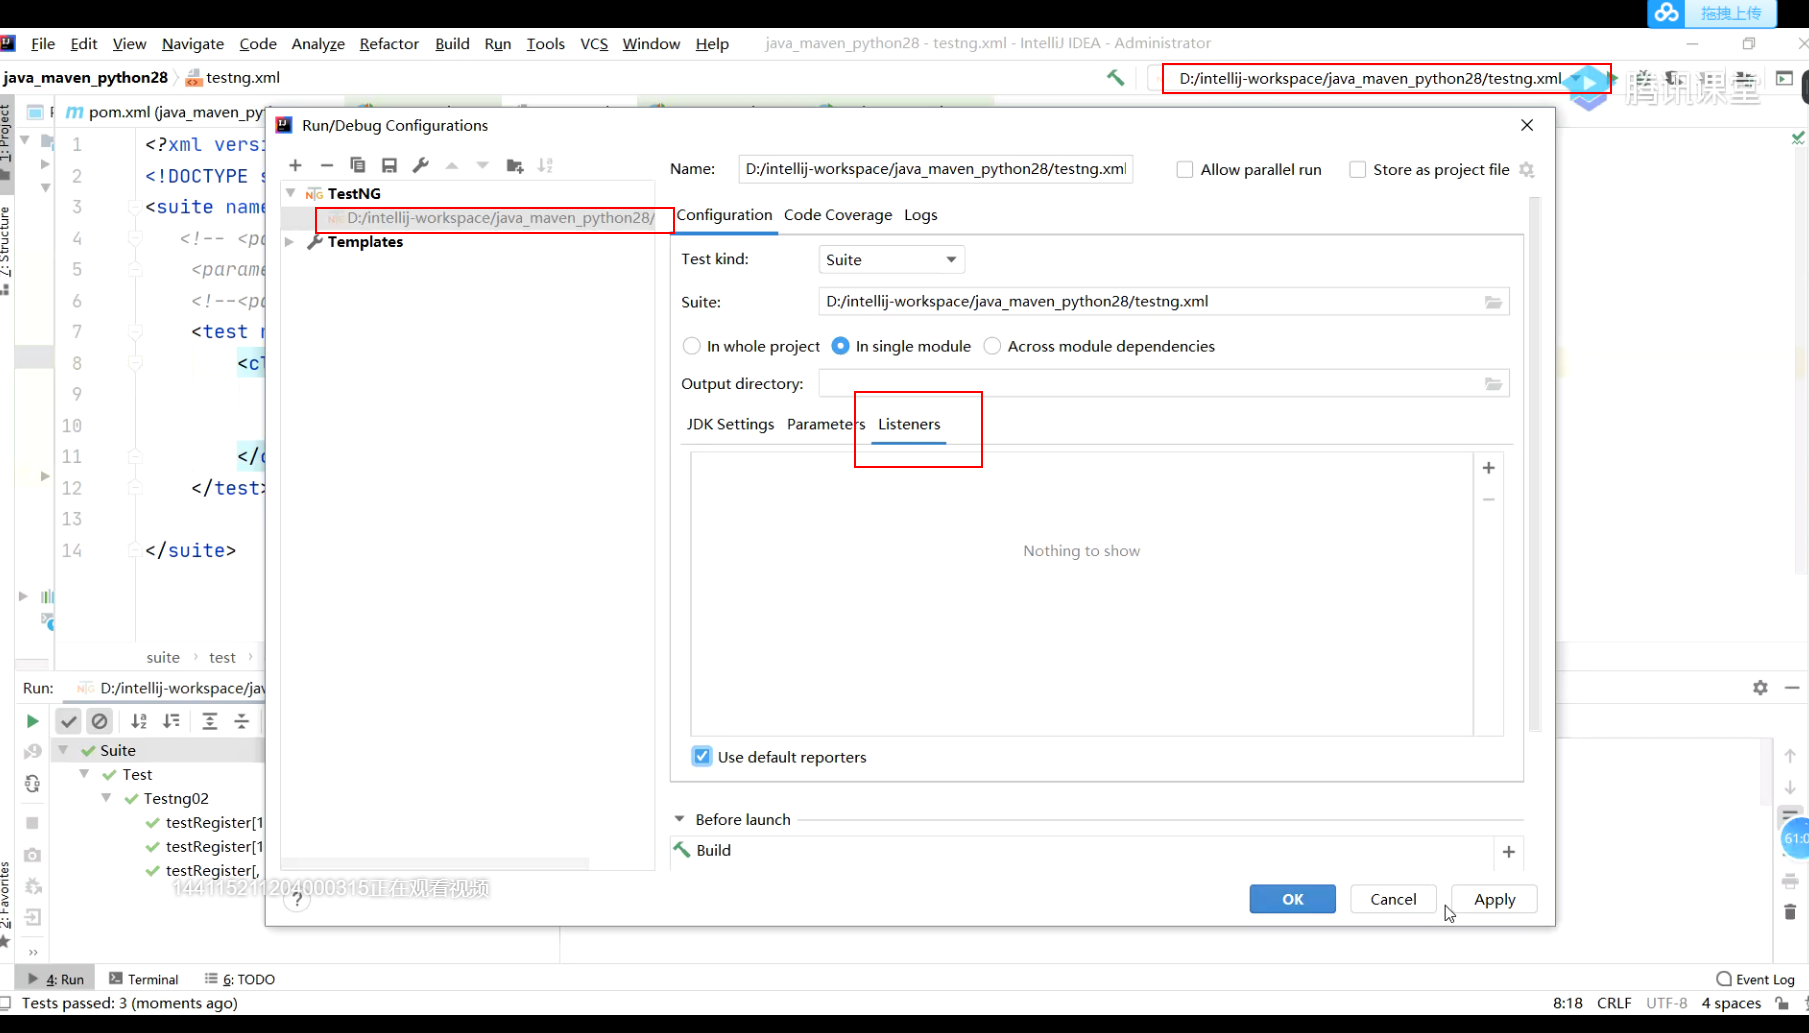Sort configurations alphabetically in dialog toolbar
This screenshot has height=1033, width=1809.
(545, 166)
